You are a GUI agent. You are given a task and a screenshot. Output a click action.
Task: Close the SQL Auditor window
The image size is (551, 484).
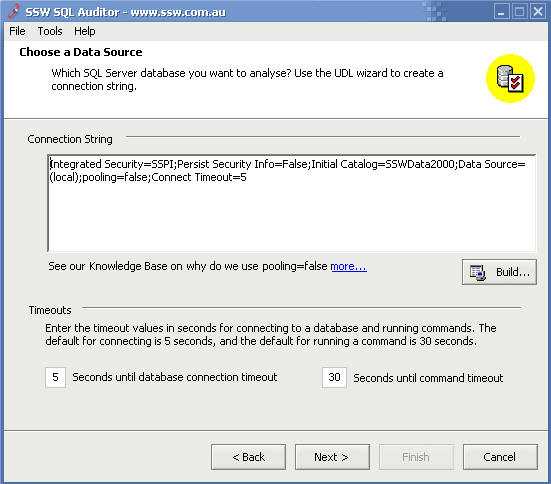(538, 12)
